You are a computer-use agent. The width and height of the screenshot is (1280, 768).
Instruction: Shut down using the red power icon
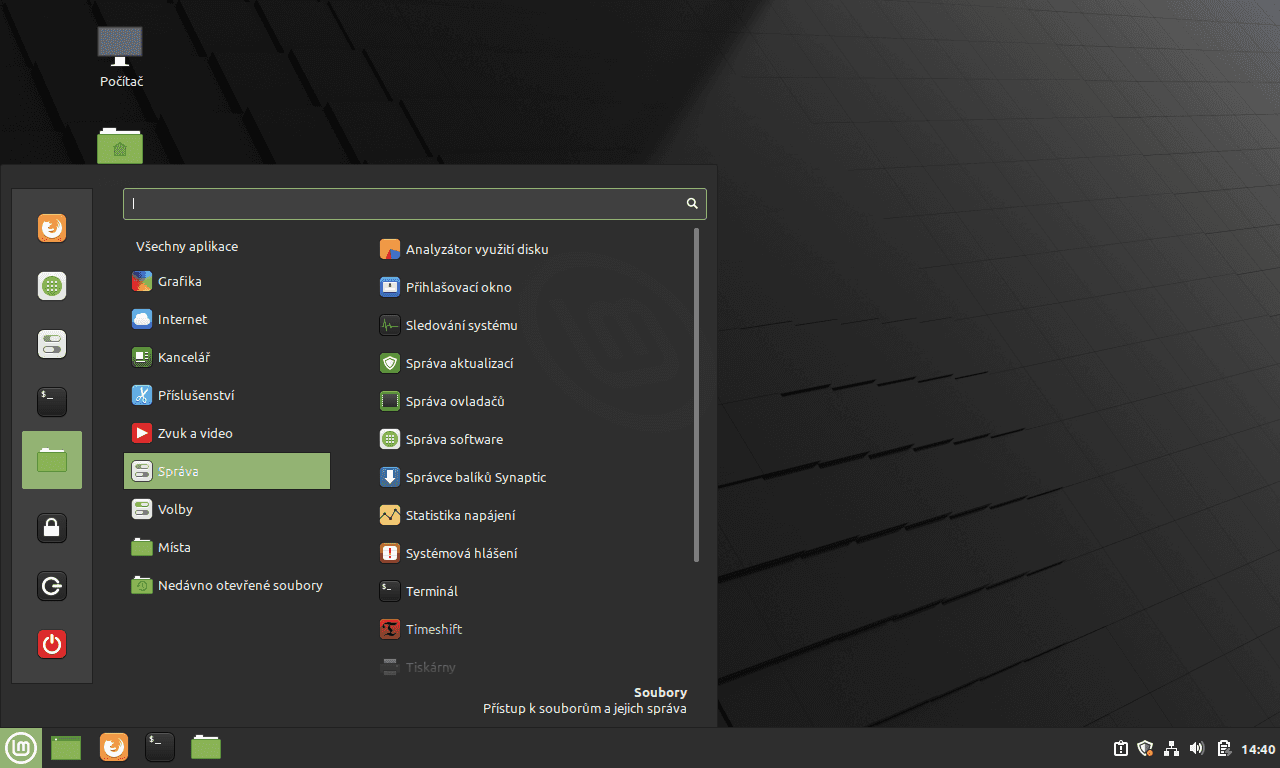(x=51, y=644)
